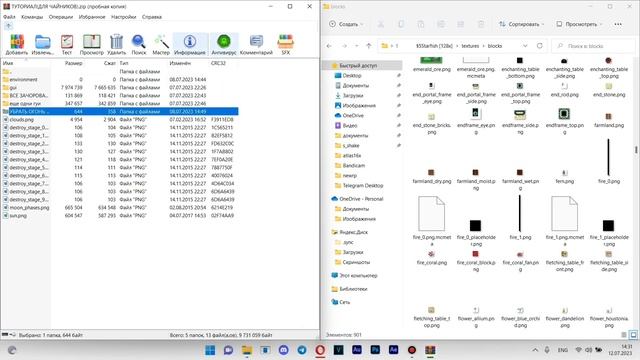Open the Сортировать dropdown in Explorer
The height and width of the screenshot is (360, 640).
click(521, 24)
